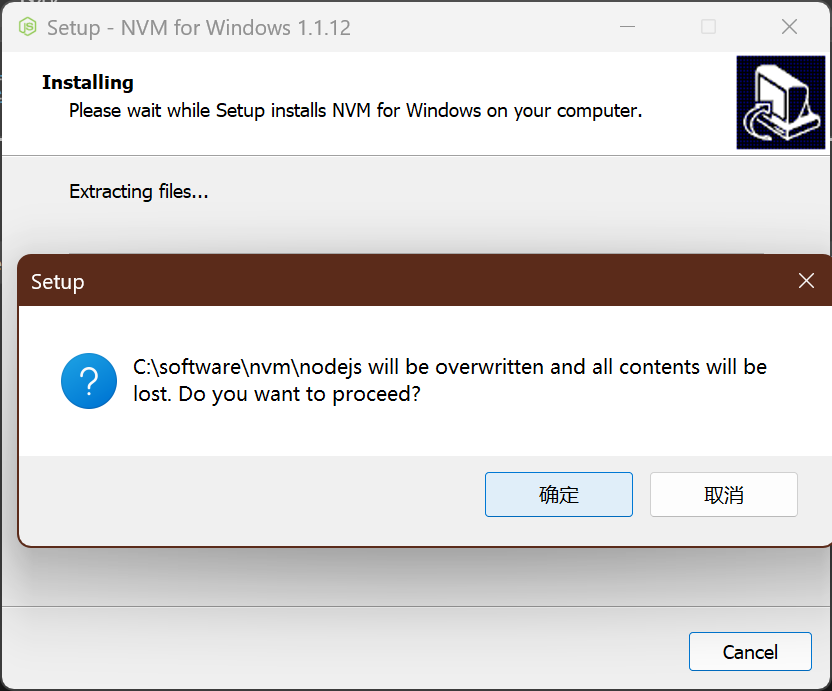Click the greyed-out maximize button

(708, 27)
